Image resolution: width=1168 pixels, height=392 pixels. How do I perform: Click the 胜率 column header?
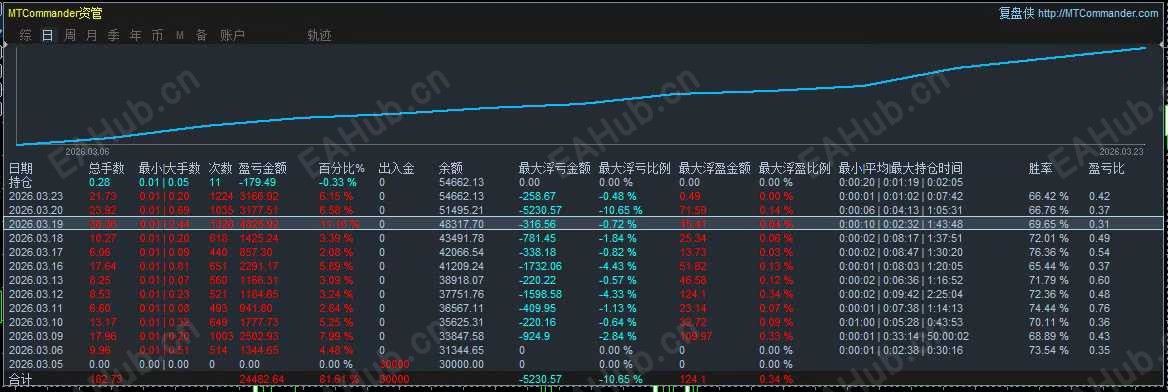click(1041, 168)
